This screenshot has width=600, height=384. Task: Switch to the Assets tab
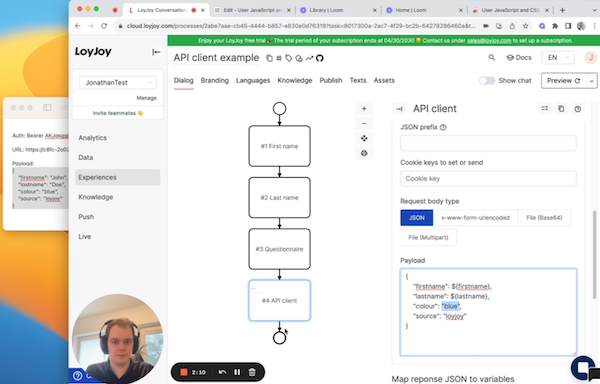384,80
